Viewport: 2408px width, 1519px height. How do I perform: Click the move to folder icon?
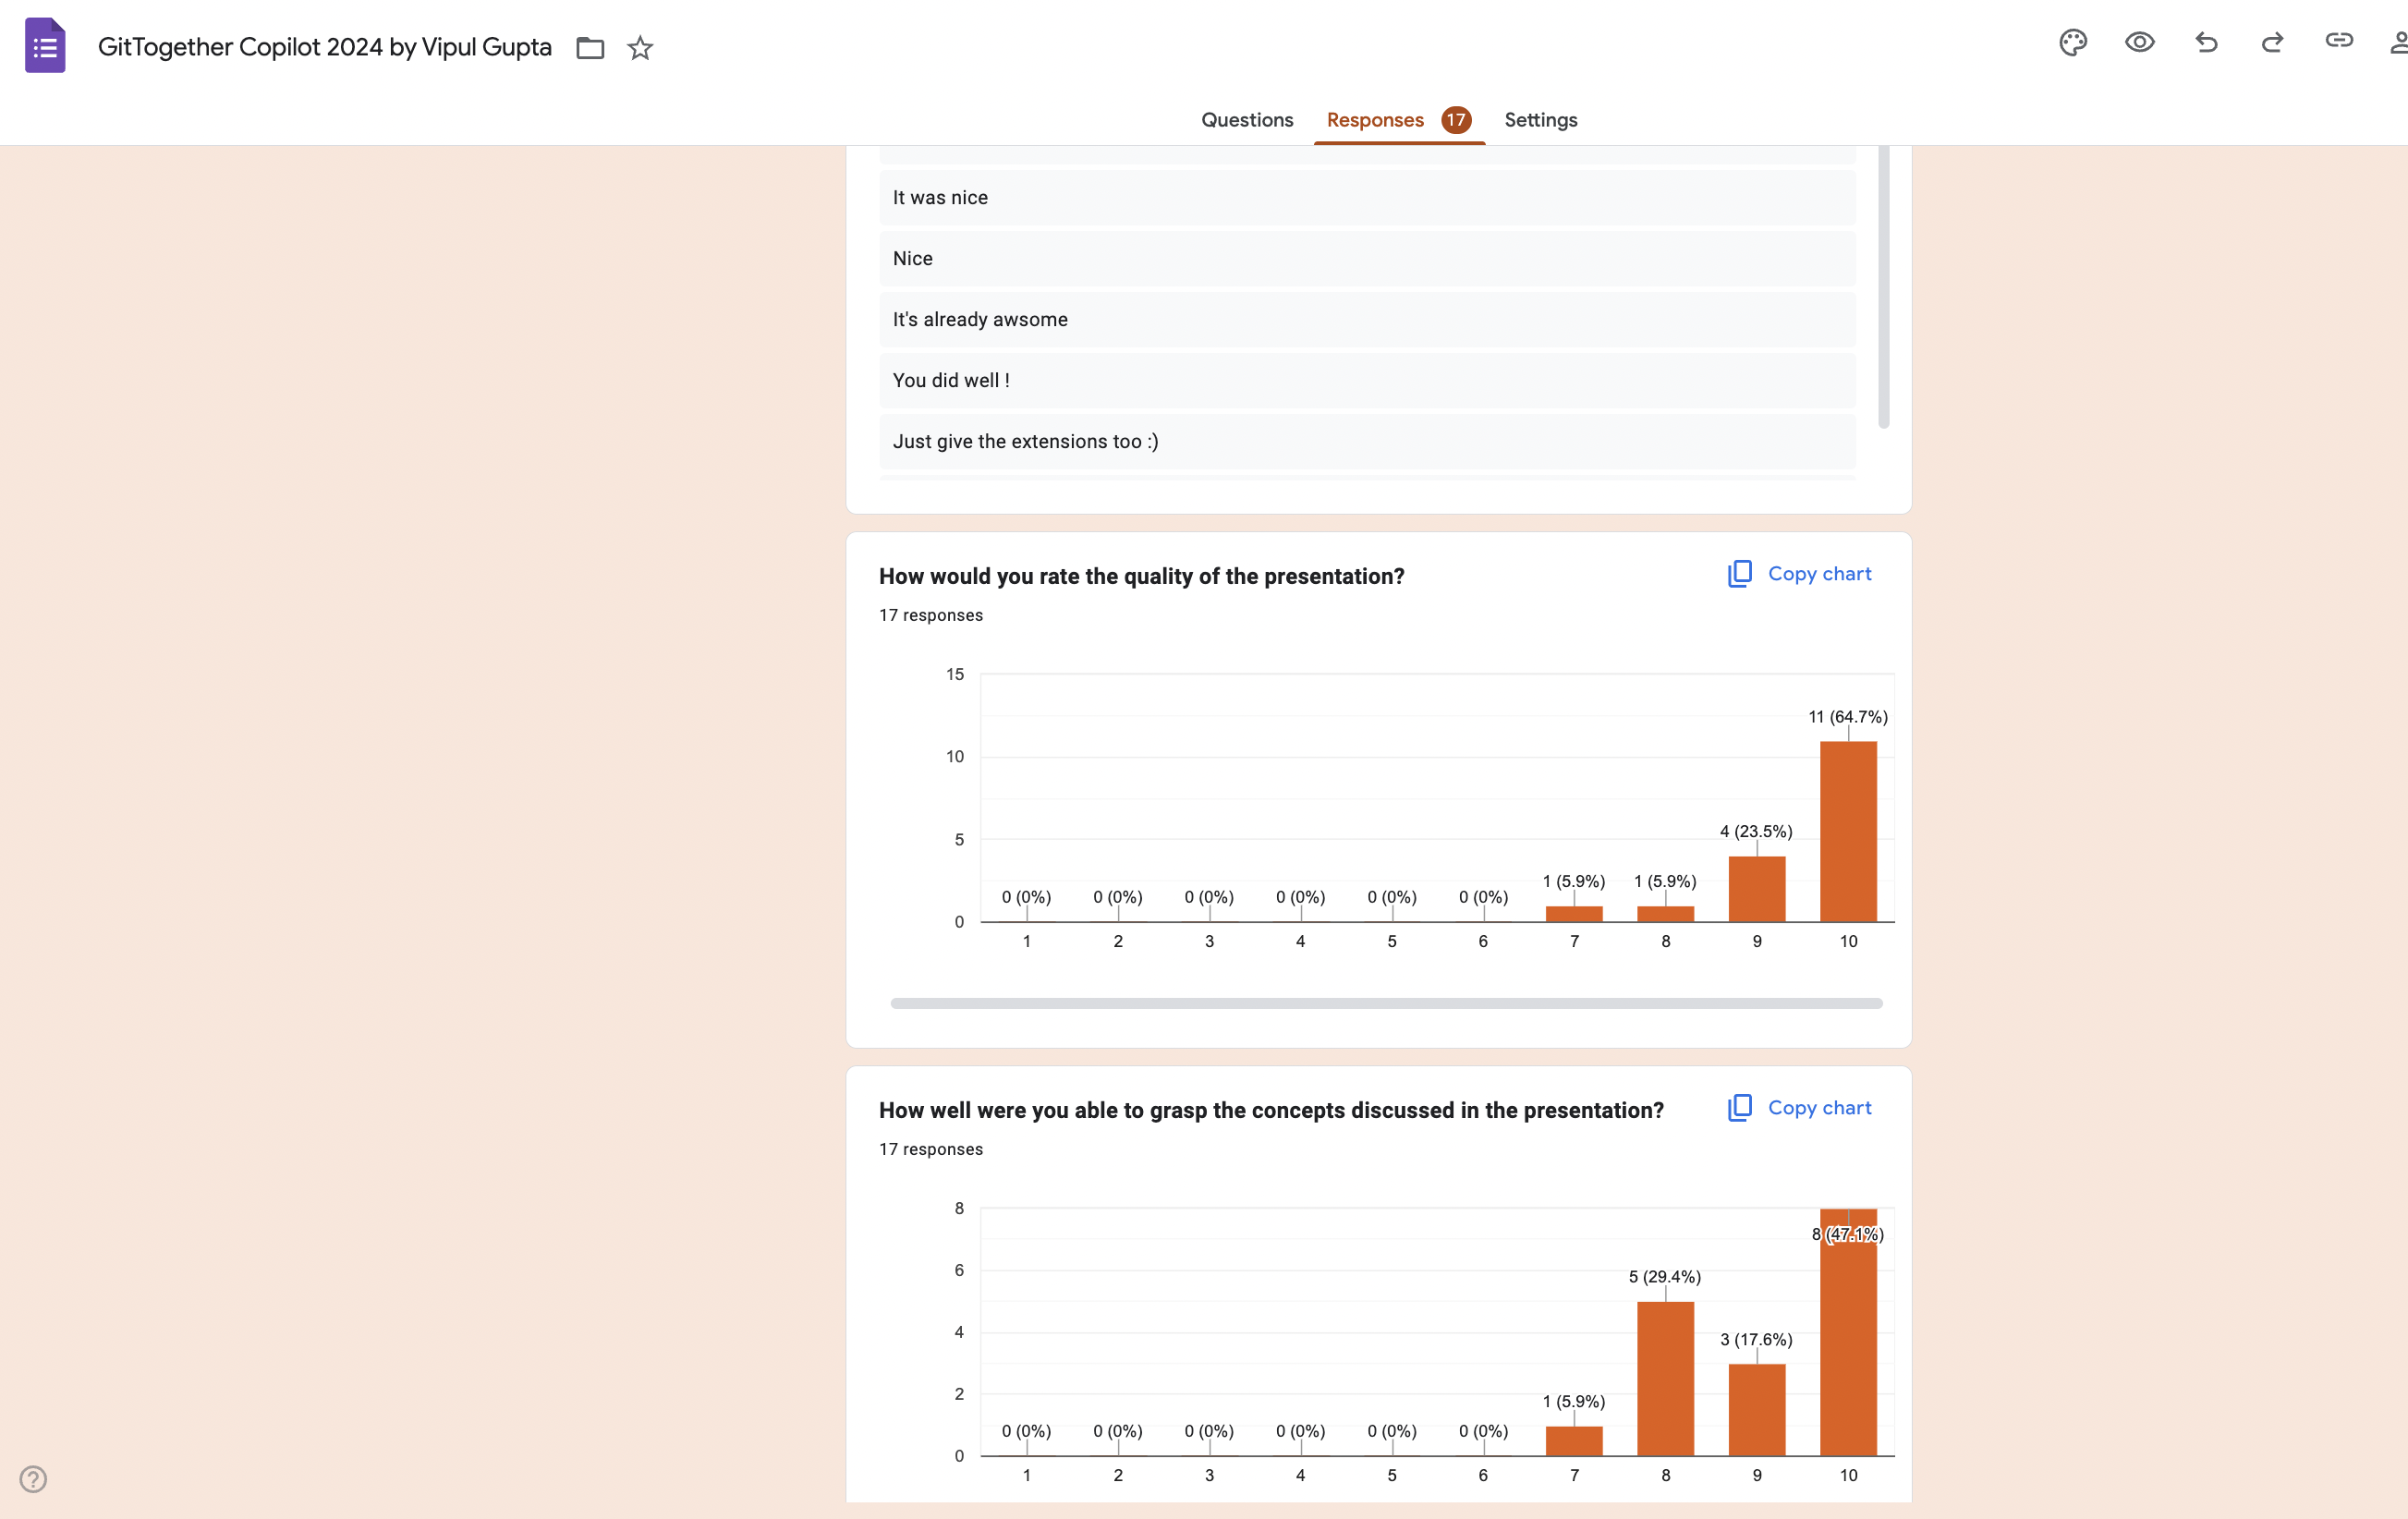590,47
